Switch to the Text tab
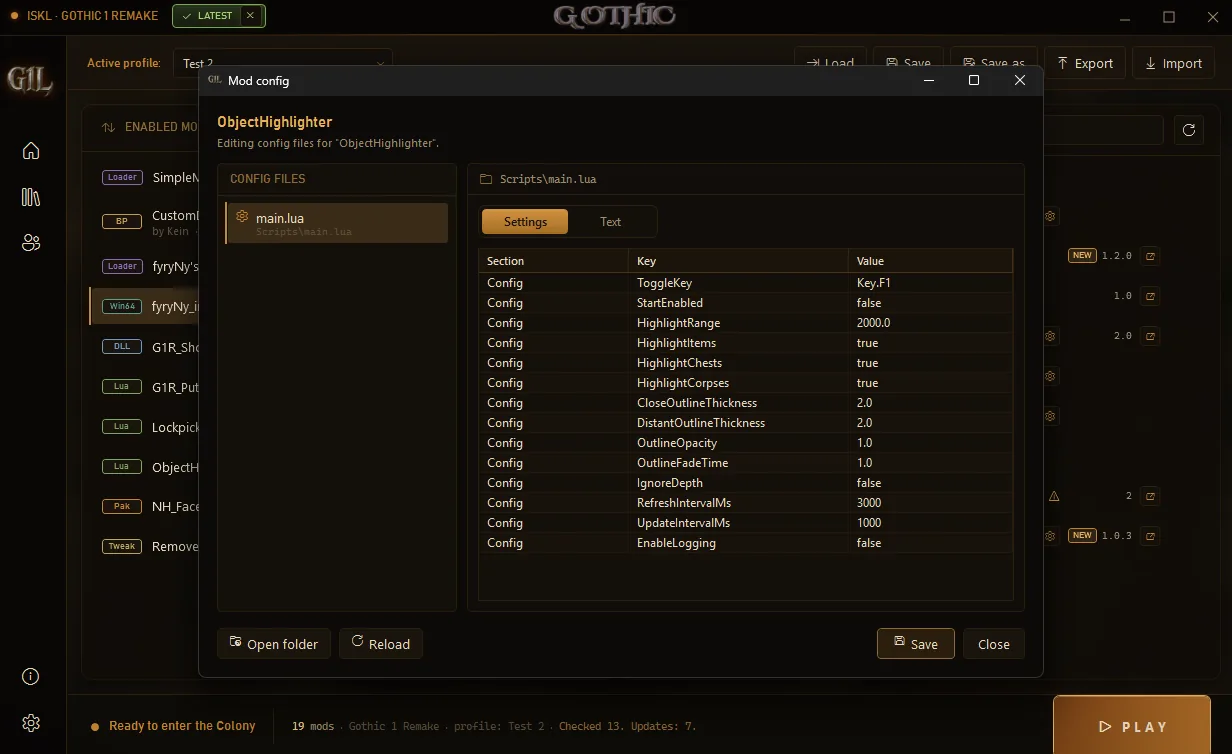1232x754 pixels. [x=610, y=222]
